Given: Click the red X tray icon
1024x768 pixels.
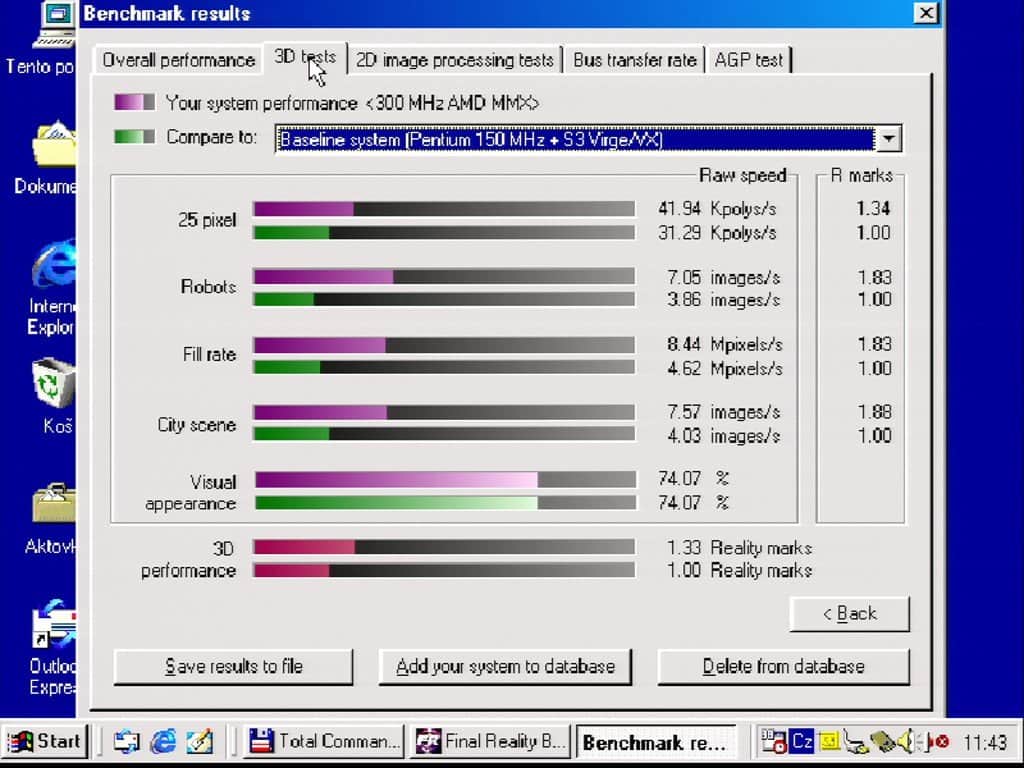Looking at the screenshot, I should pyautogui.click(x=938, y=742).
